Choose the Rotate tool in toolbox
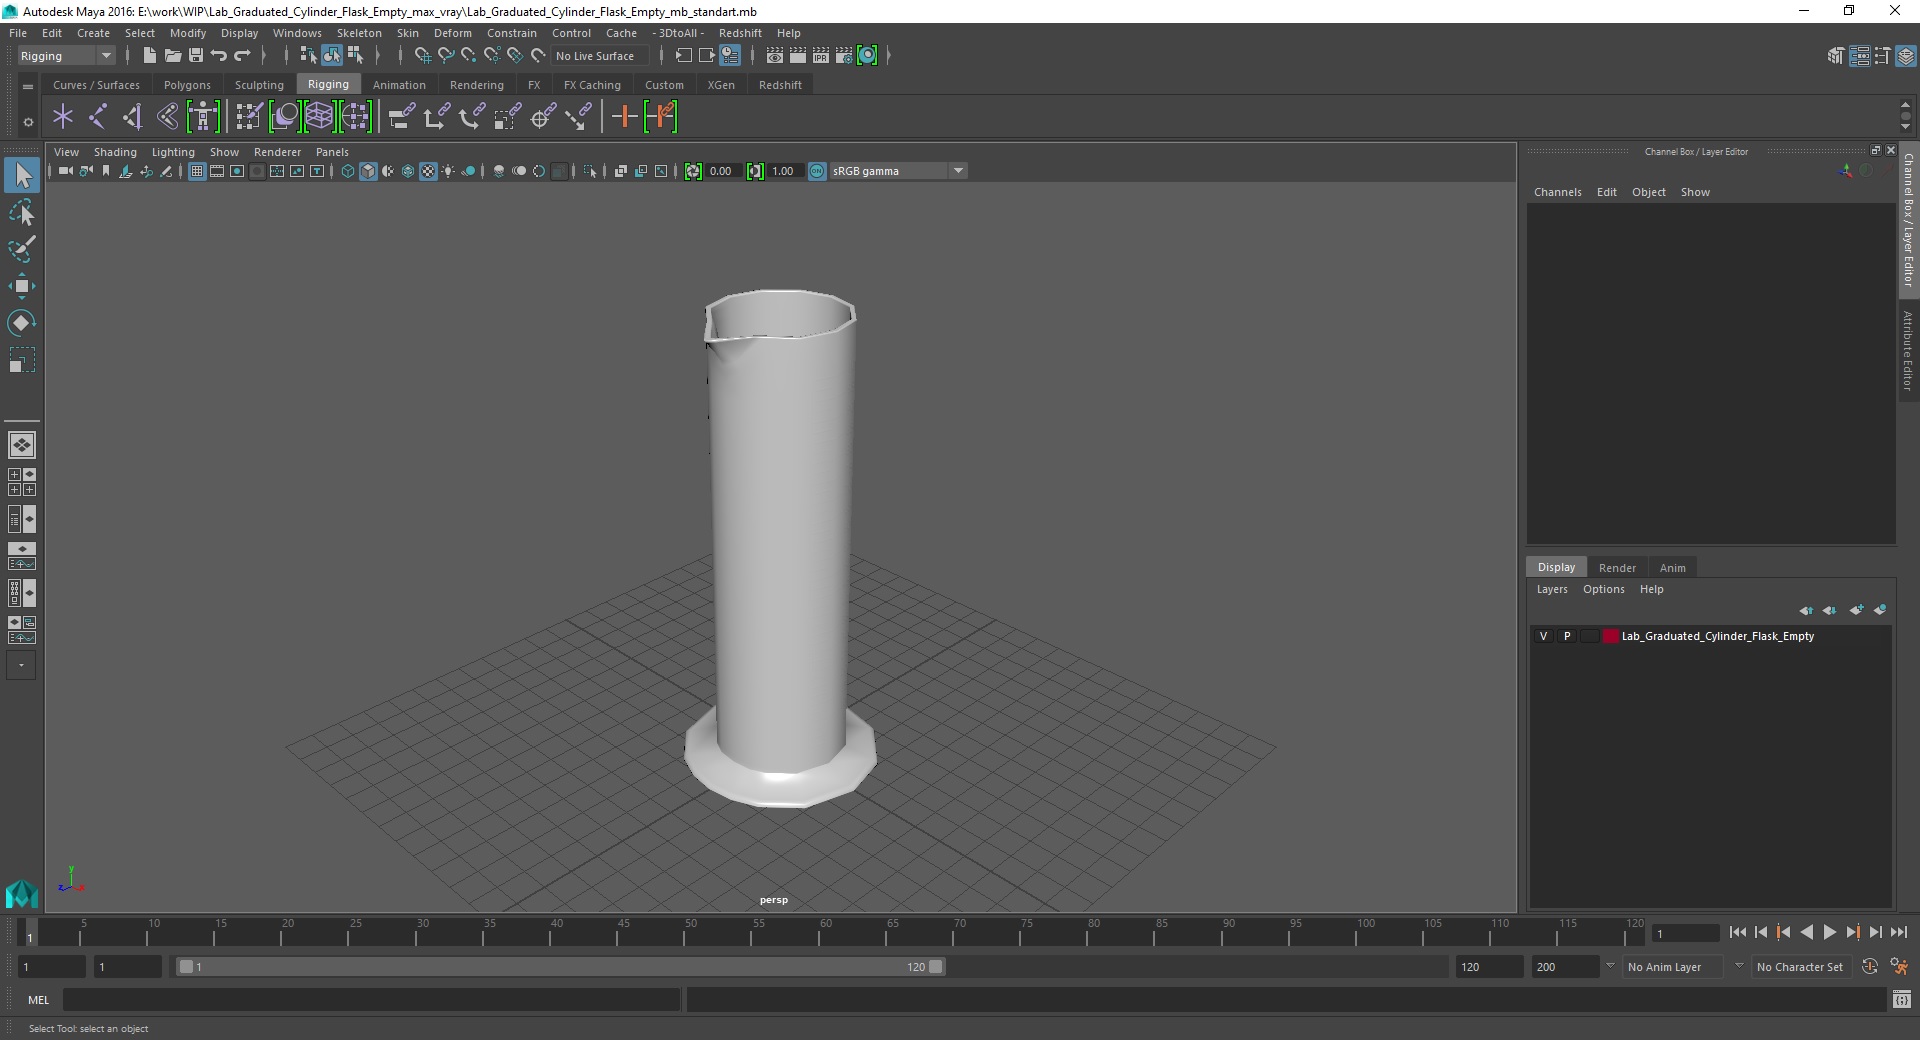The height and width of the screenshot is (1040, 1920). pos(21,323)
